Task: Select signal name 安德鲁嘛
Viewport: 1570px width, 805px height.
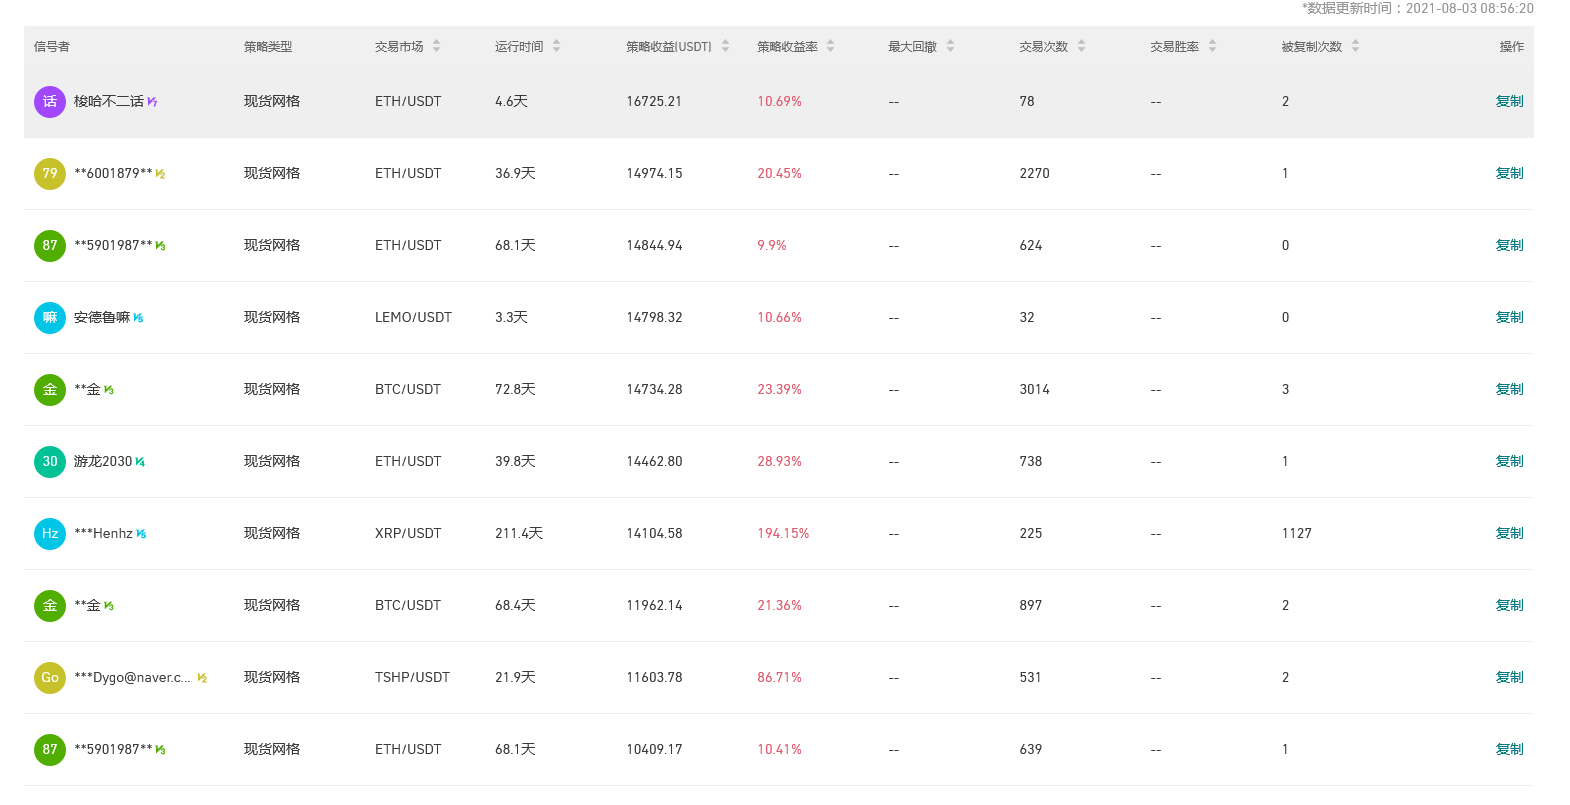Action: click(x=102, y=318)
